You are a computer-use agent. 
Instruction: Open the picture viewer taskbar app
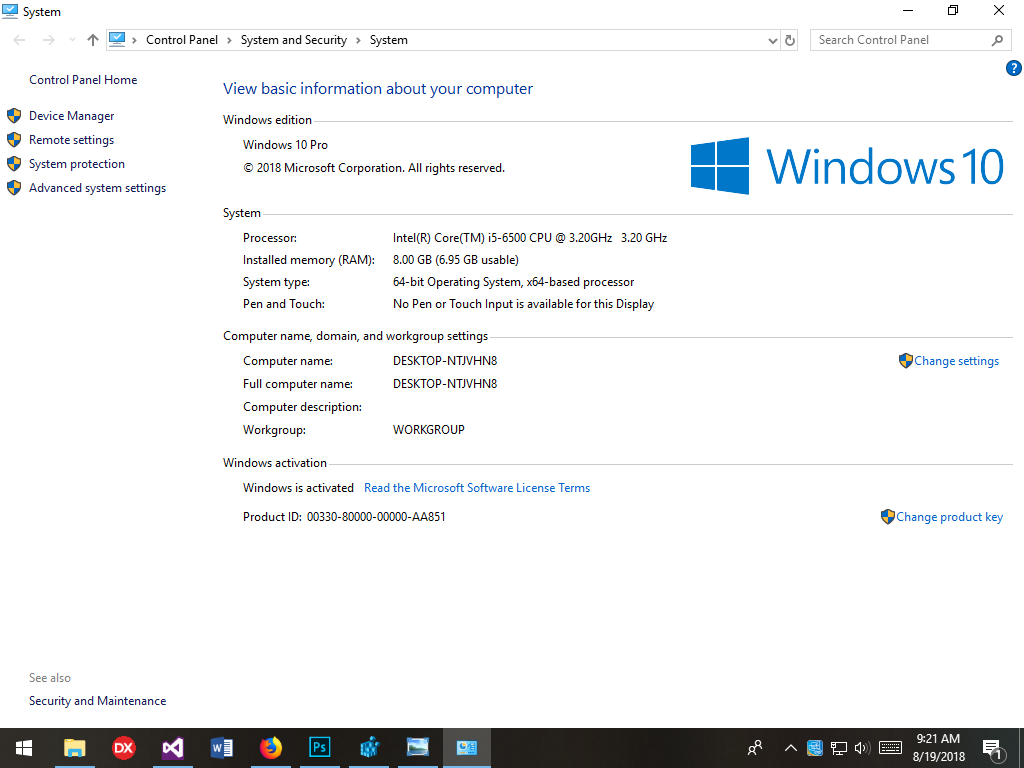418,748
